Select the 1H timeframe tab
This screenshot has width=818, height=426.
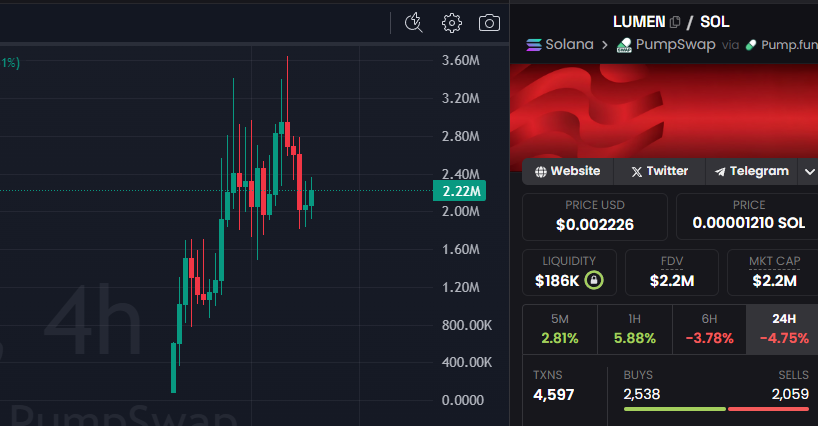[x=635, y=330]
